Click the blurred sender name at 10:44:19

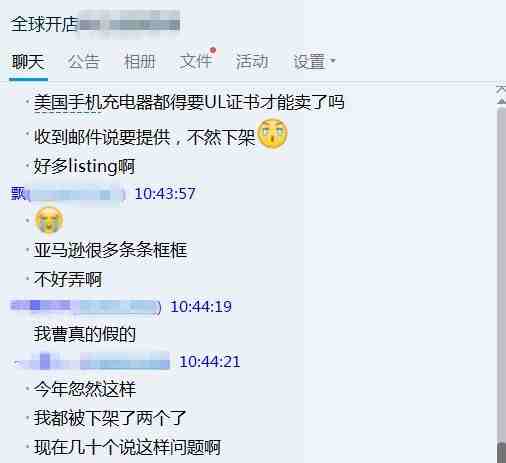(86, 307)
